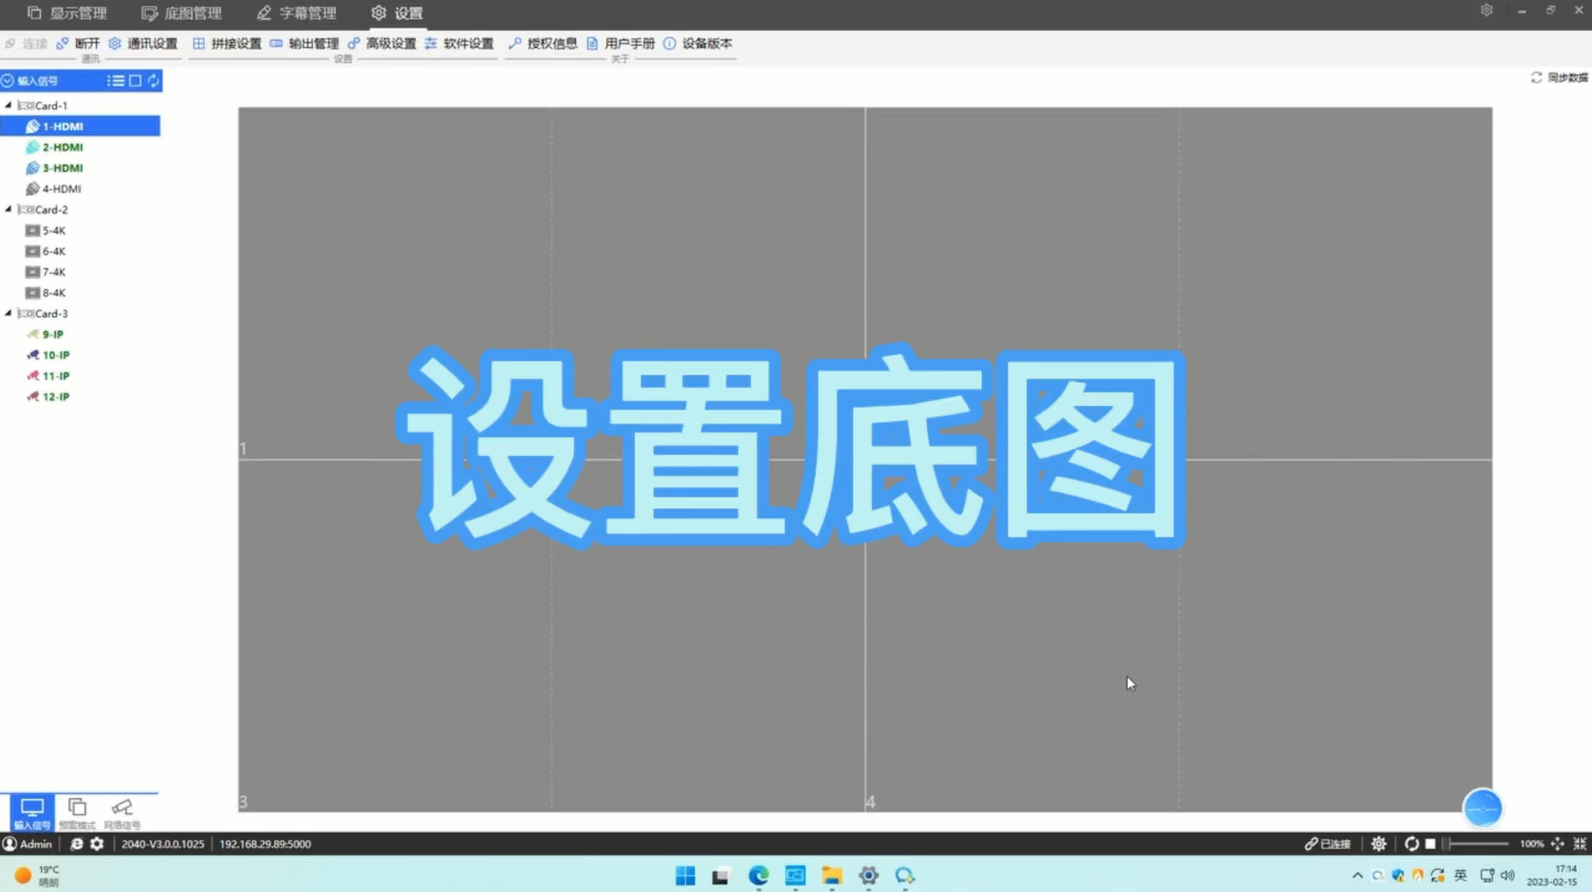Click the Card-2 label
This screenshot has height=892, width=1592.
tap(51, 209)
